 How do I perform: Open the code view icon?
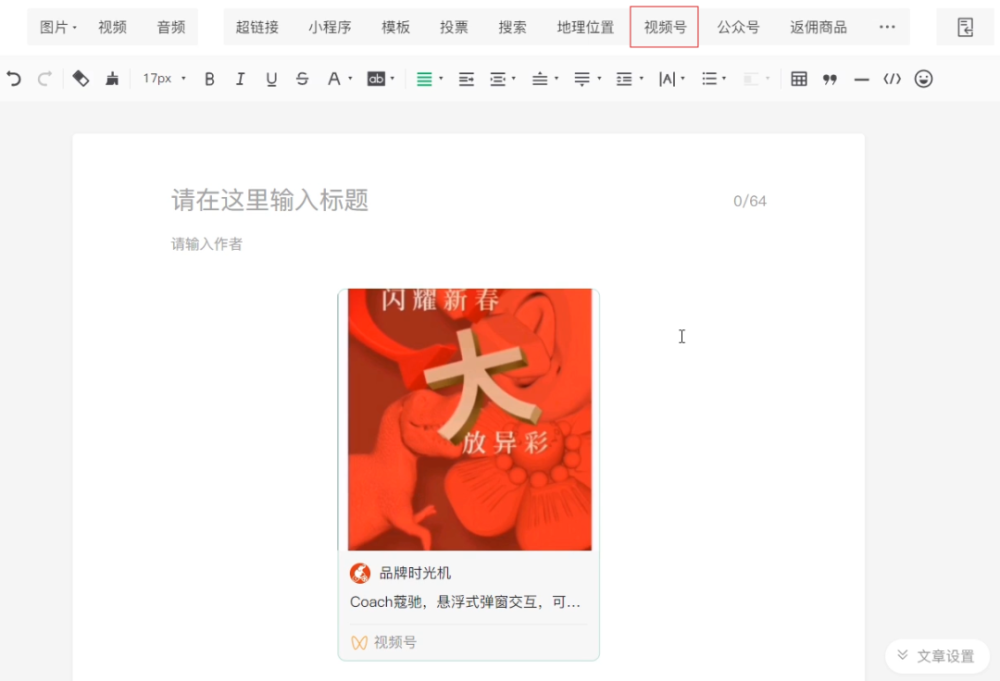[892, 79]
